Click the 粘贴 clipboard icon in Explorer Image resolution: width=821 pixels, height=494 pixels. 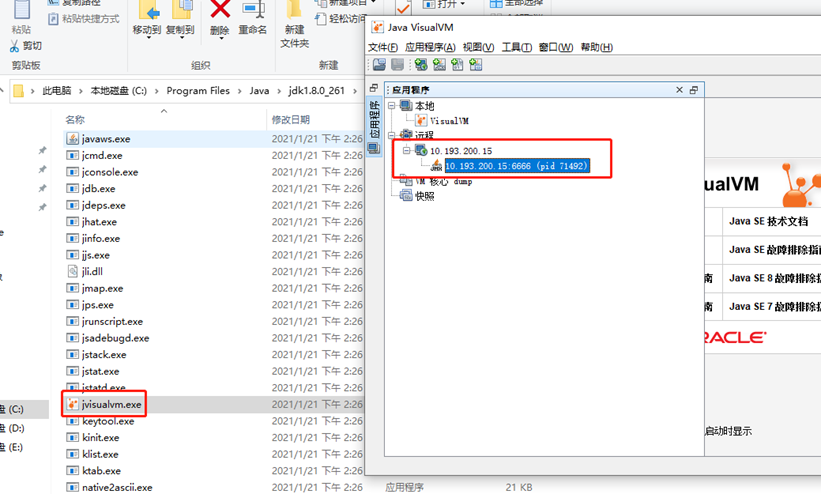point(21,9)
